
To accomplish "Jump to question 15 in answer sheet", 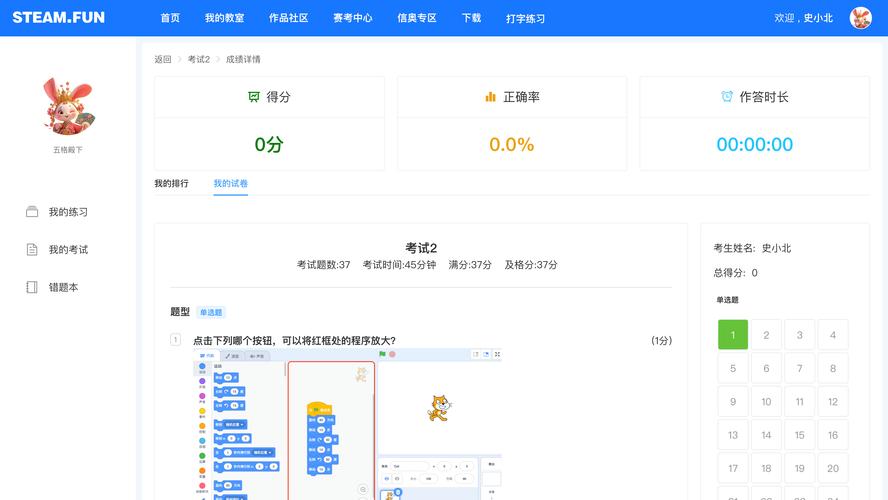I will tap(800, 435).
